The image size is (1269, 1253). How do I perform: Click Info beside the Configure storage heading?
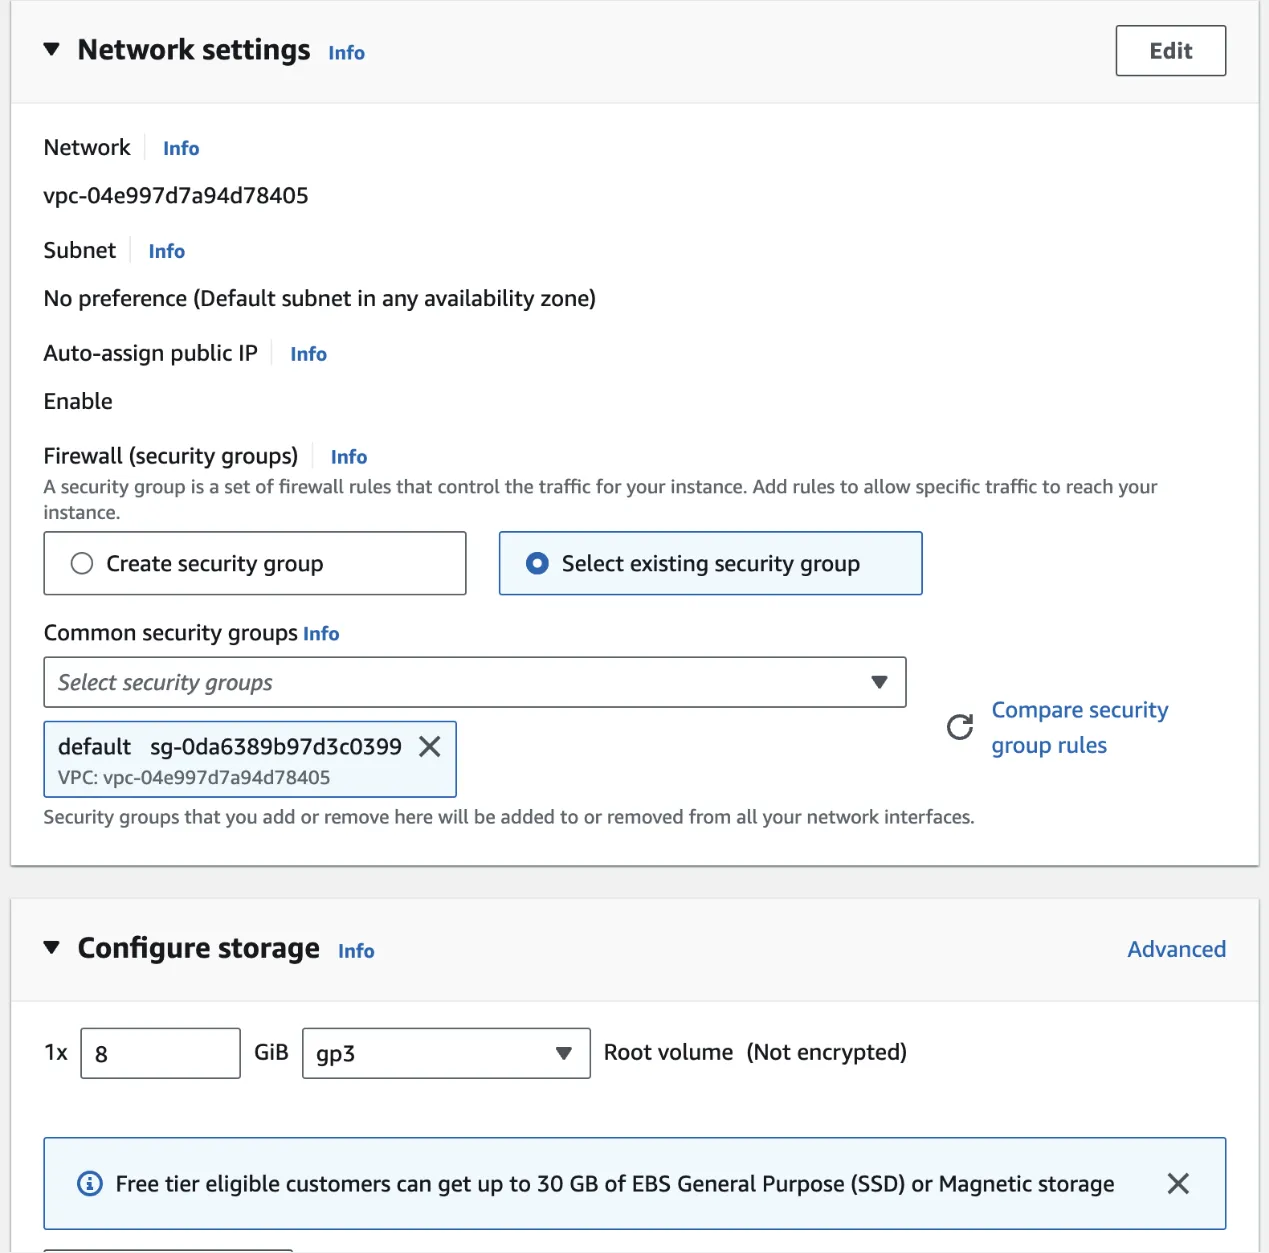(355, 951)
